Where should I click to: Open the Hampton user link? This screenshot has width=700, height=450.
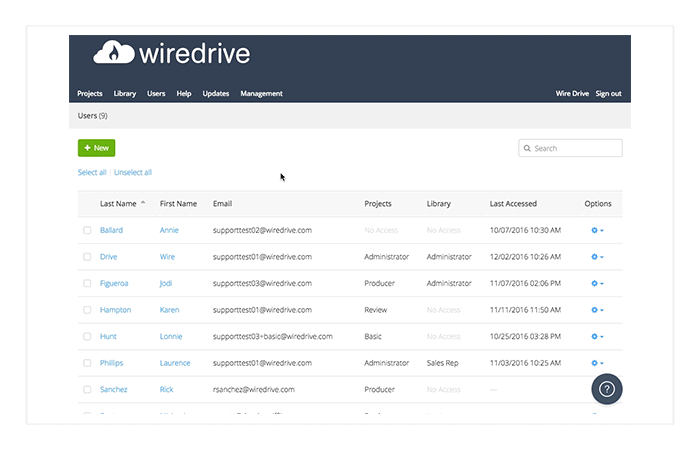tap(115, 310)
